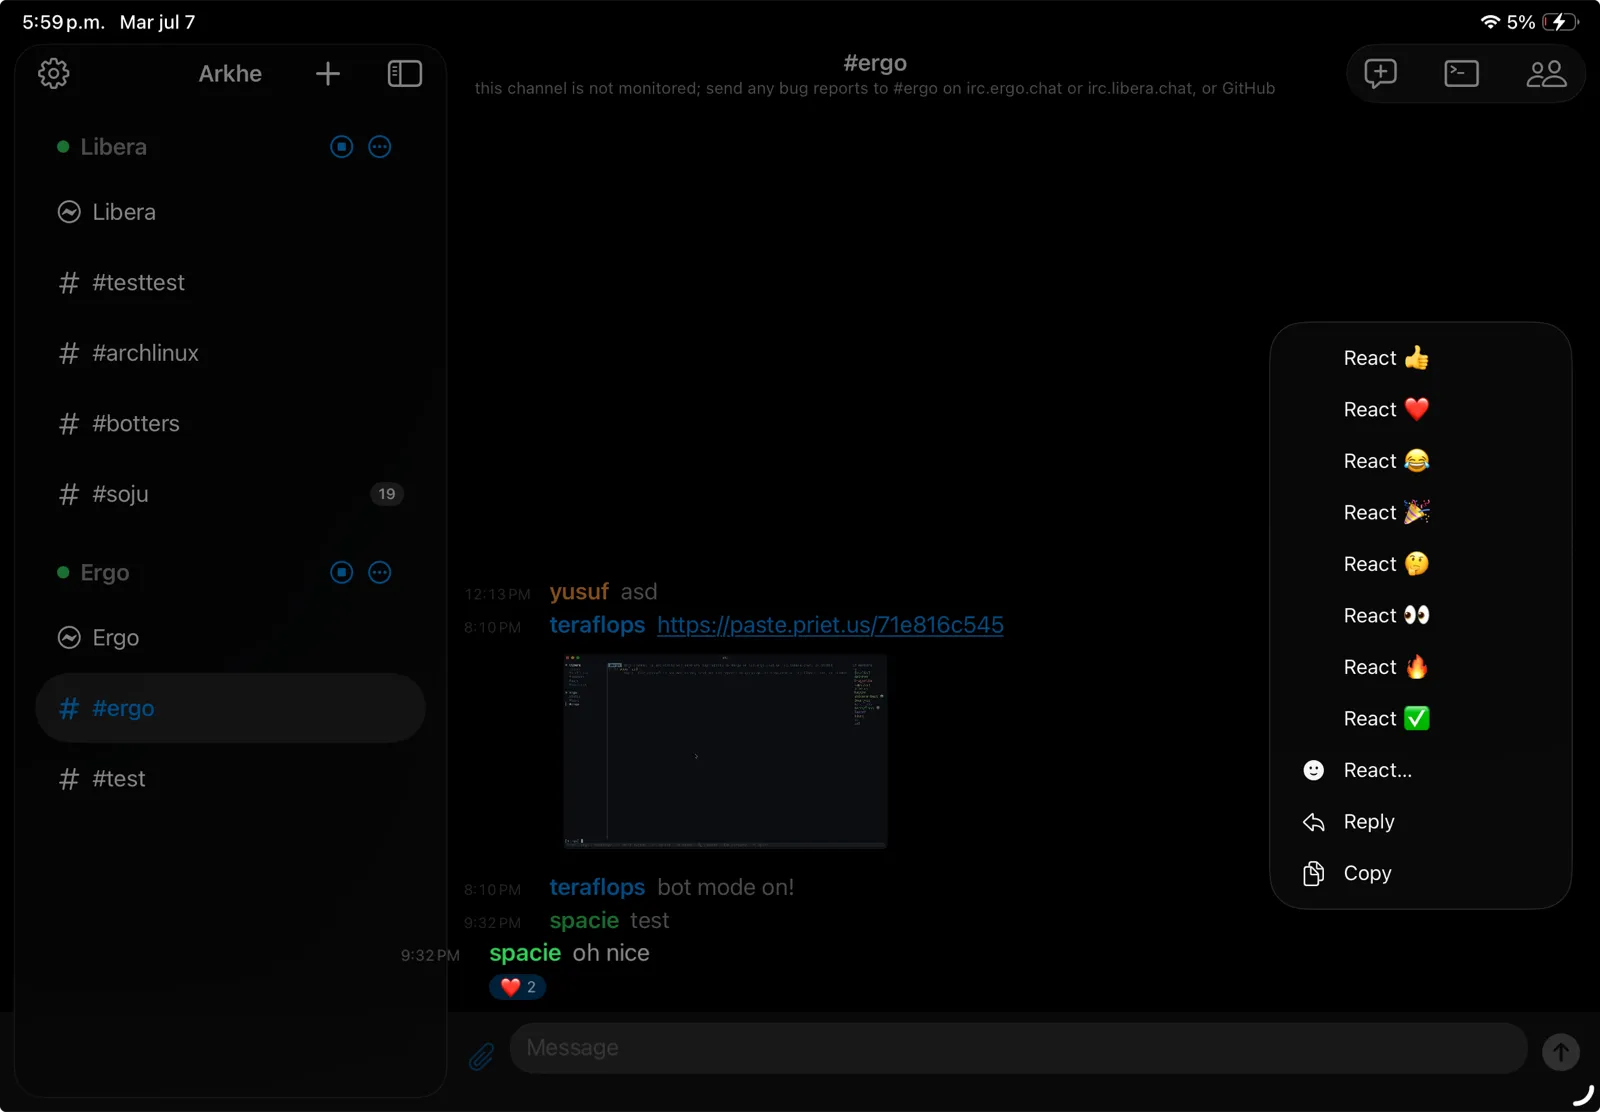The width and height of the screenshot is (1600, 1112).
Task: React with eyes emoji
Action: coord(1420,615)
